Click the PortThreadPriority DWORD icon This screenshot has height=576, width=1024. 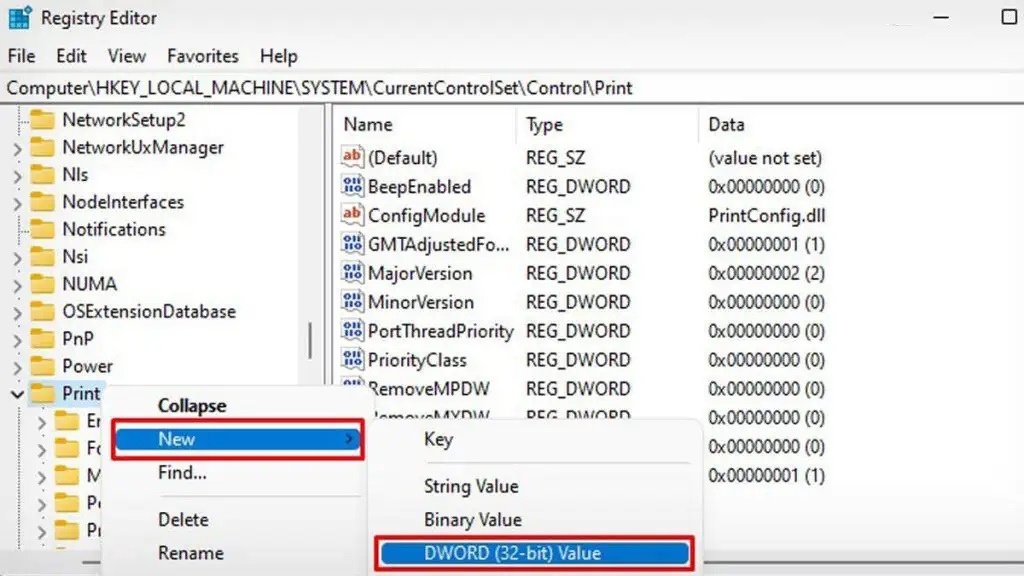click(352, 330)
